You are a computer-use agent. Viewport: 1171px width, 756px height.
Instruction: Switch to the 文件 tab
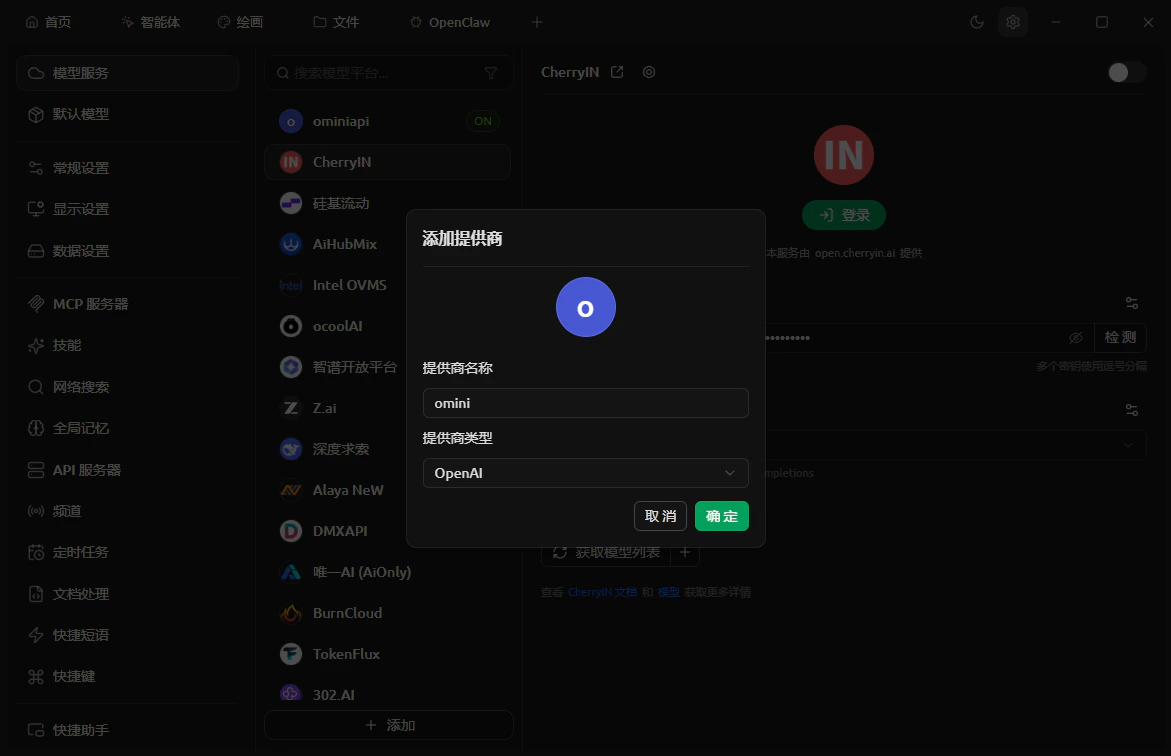pyautogui.click(x=336, y=22)
